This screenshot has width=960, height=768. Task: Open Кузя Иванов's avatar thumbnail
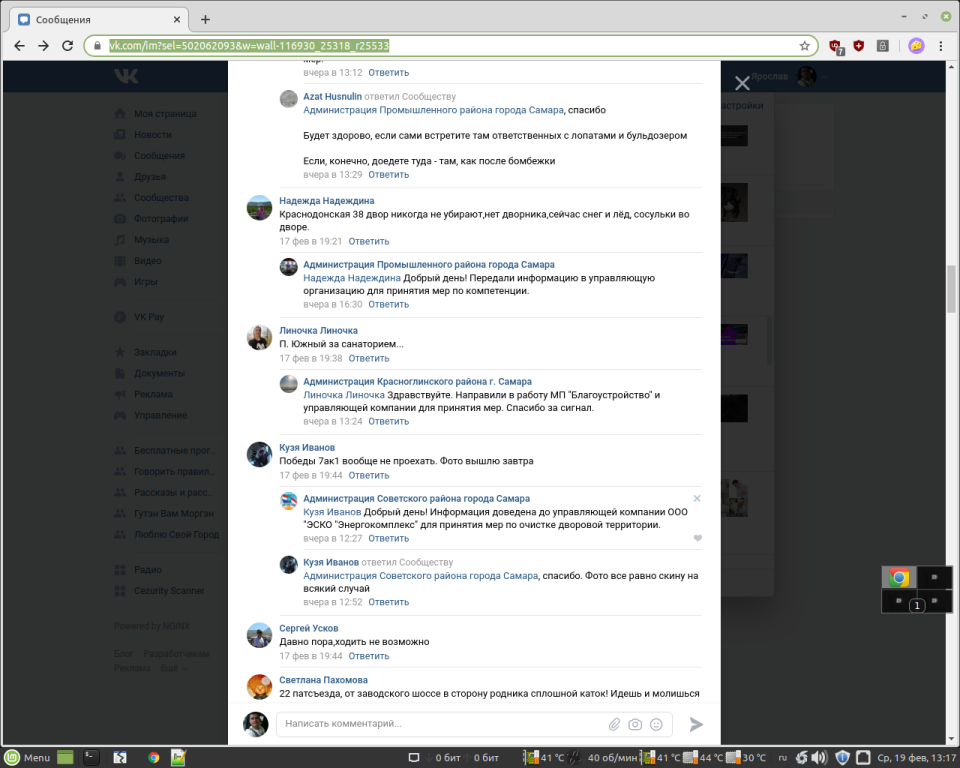(x=259, y=455)
